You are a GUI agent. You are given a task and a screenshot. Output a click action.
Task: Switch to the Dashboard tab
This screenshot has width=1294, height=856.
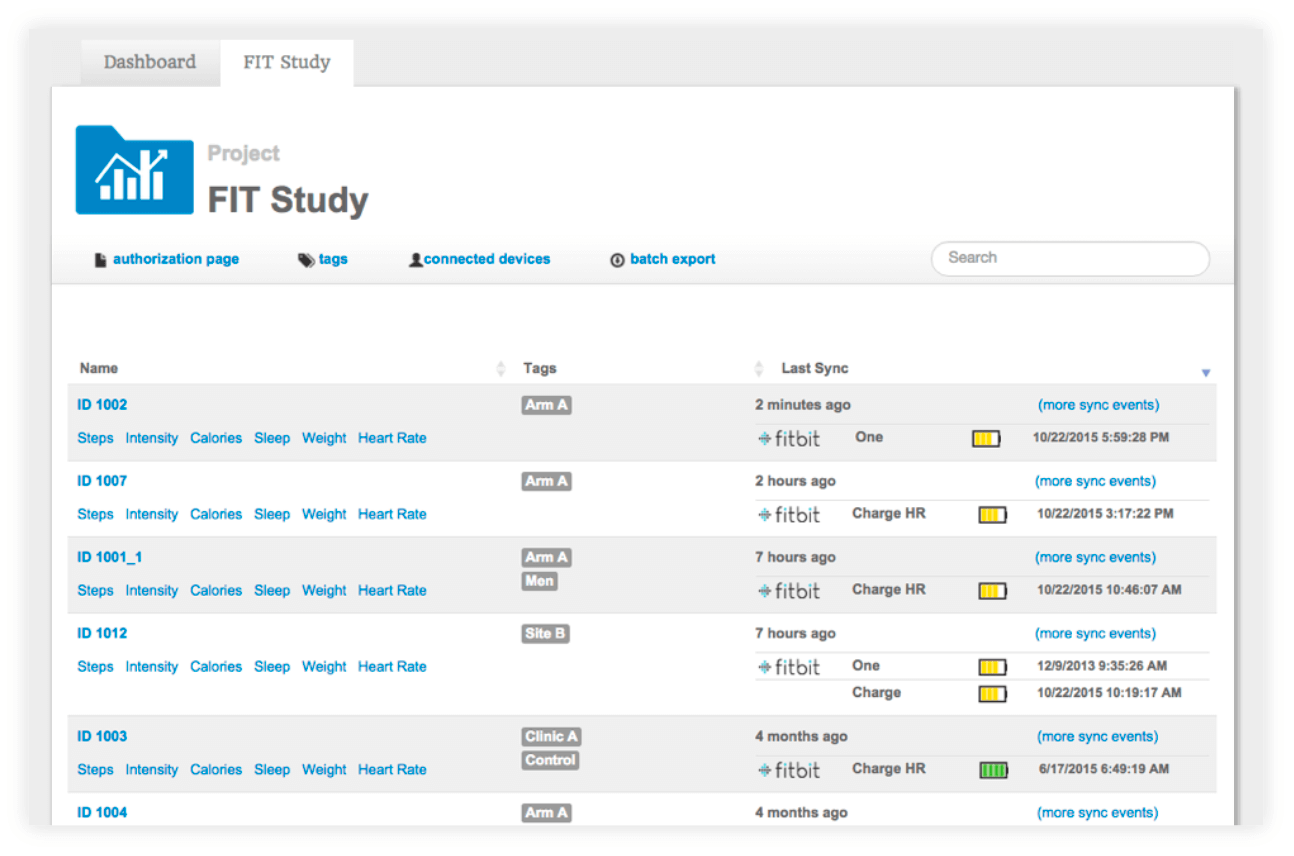(x=149, y=62)
